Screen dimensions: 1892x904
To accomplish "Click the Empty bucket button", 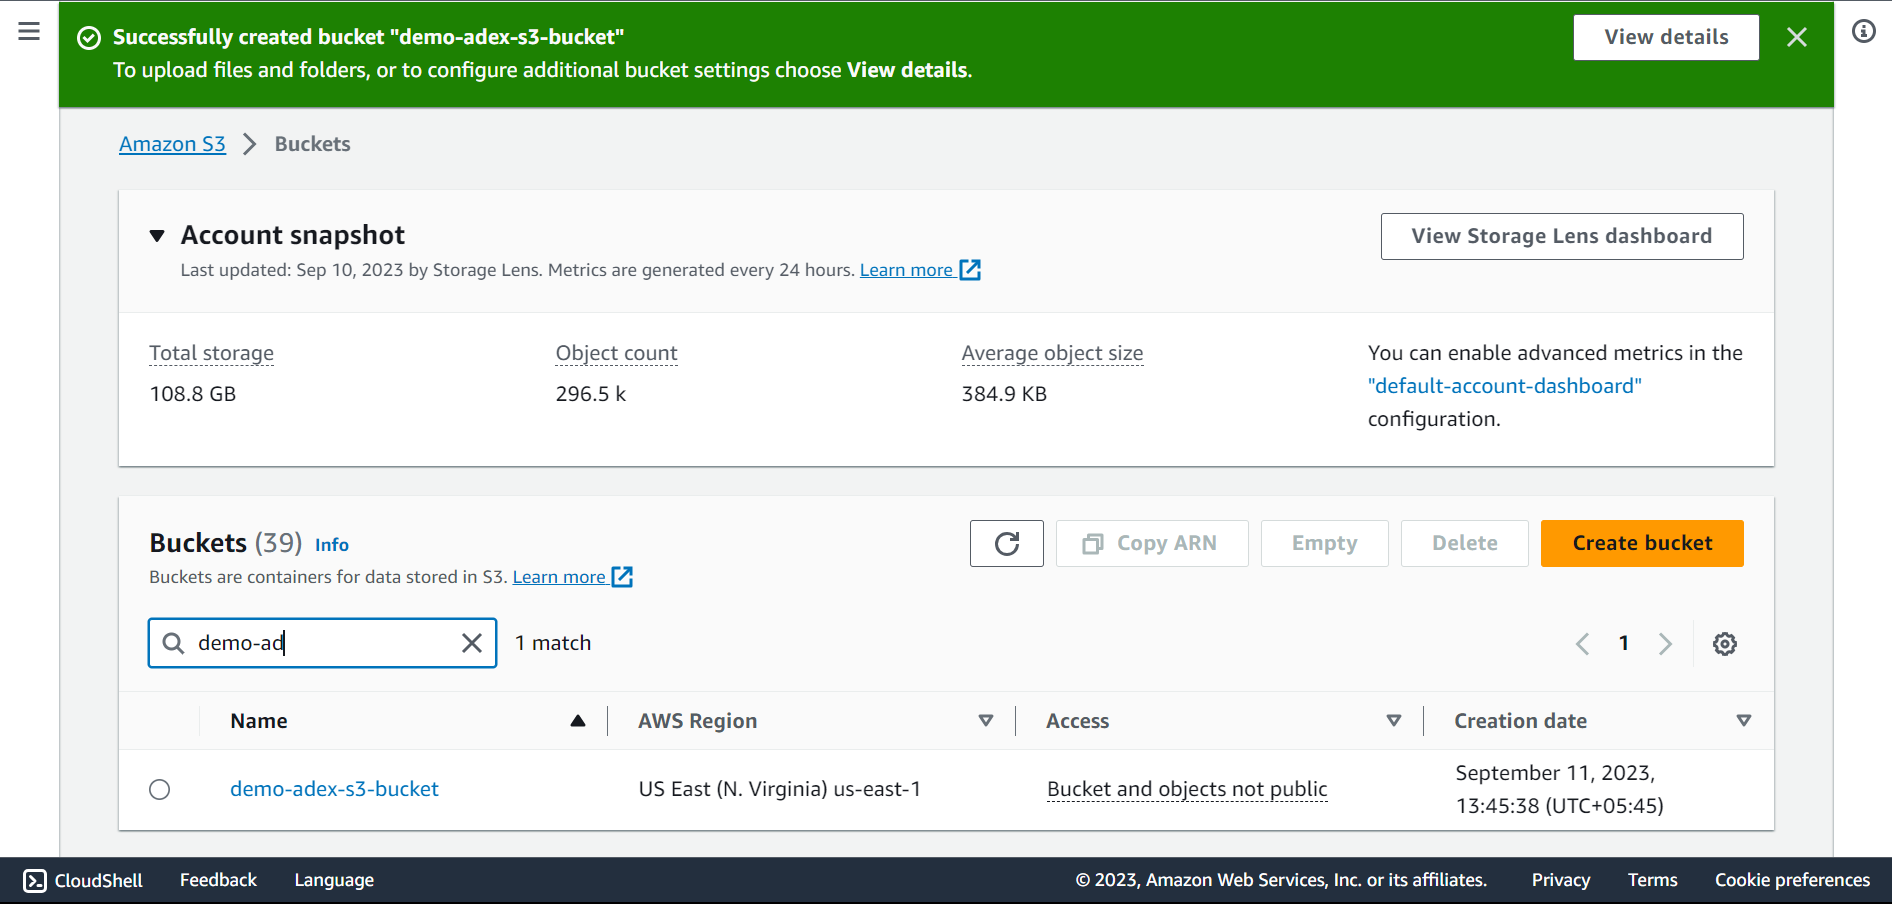I will click(1325, 543).
